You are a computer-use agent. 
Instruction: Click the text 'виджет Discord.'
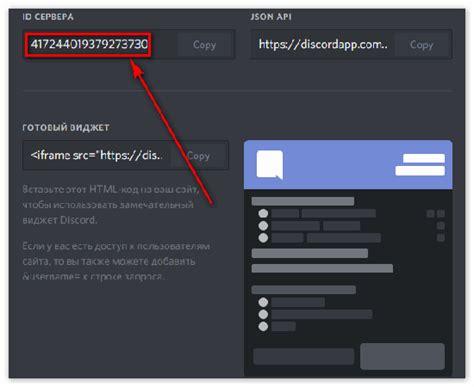point(60,220)
